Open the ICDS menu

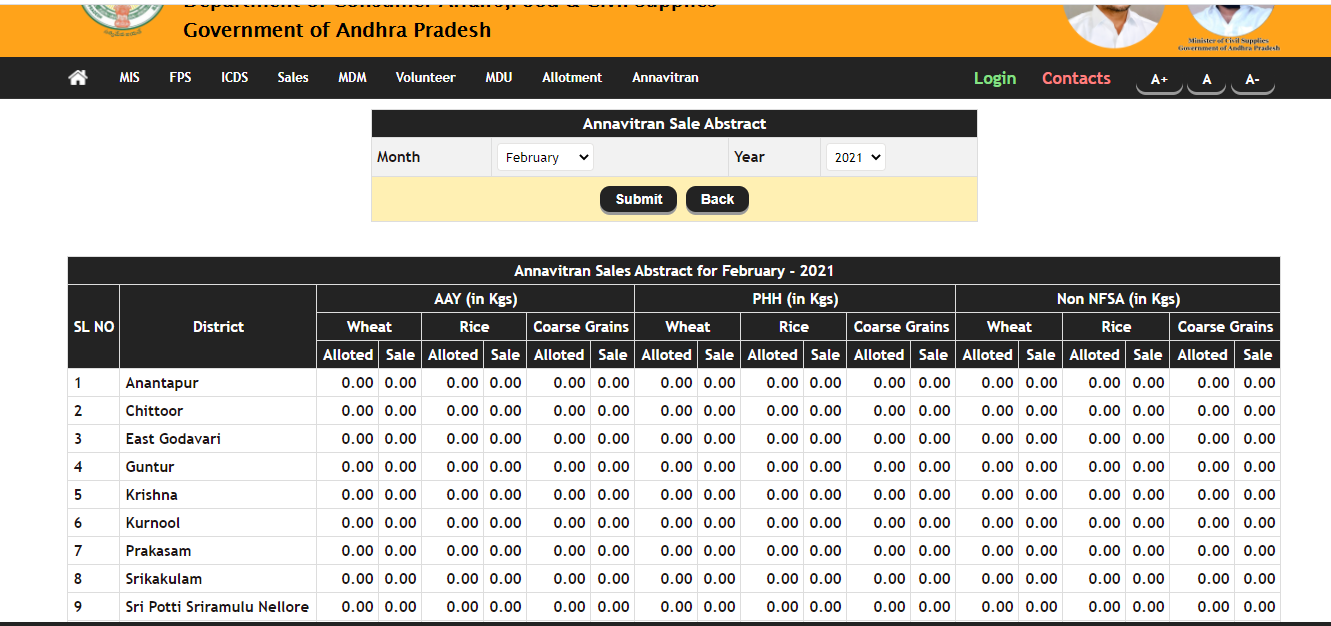pos(235,78)
